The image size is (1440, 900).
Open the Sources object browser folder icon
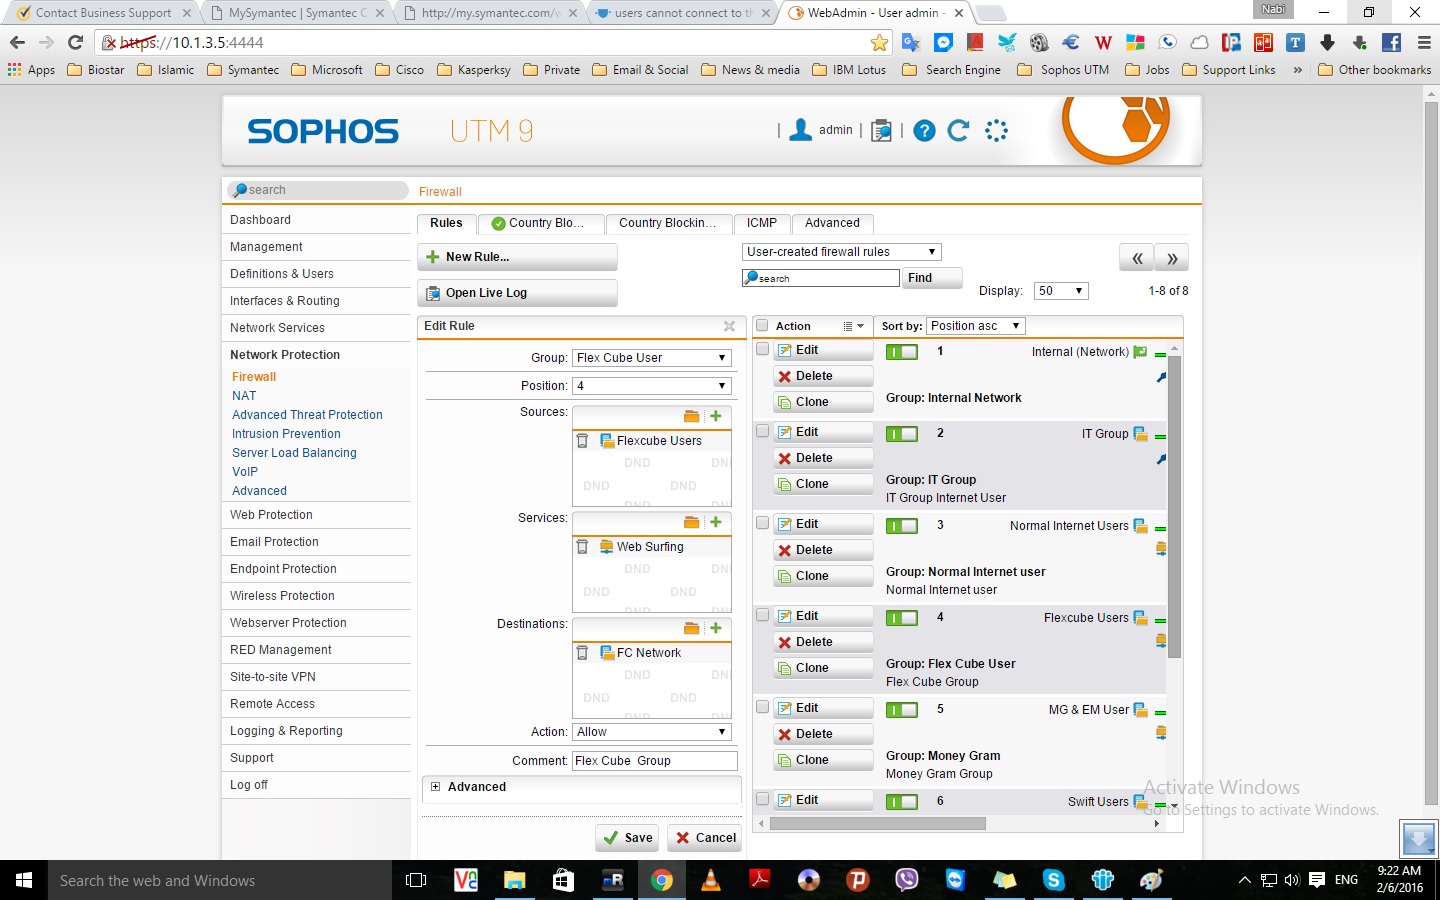pyautogui.click(x=691, y=416)
